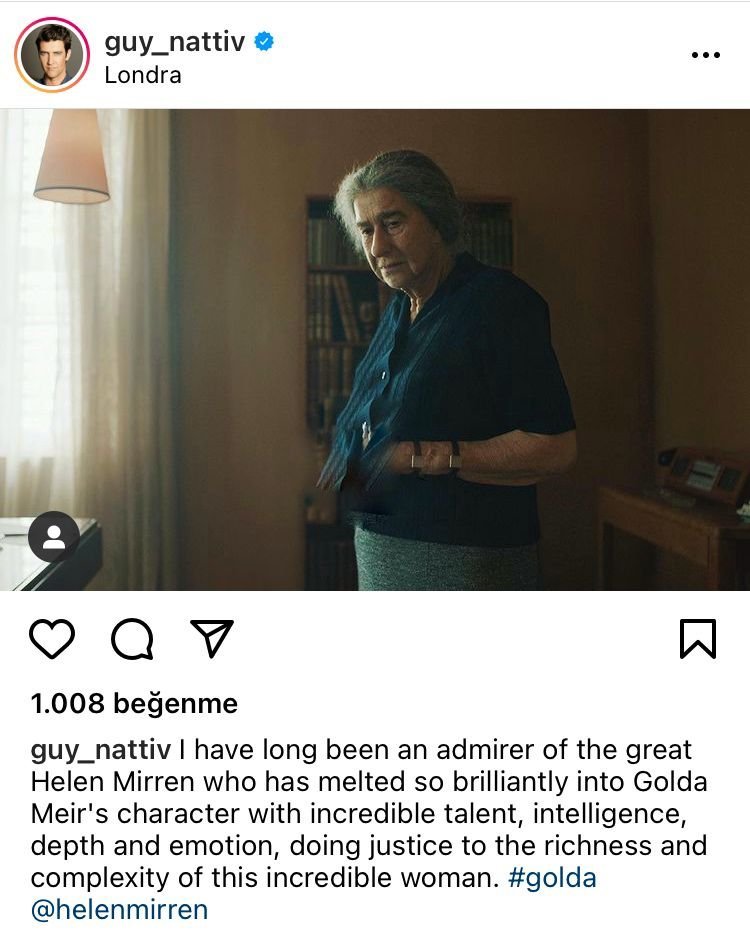Tap the posted photo of the woman
Viewport: 750px width, 935px height.
click(x=375, y=349)
